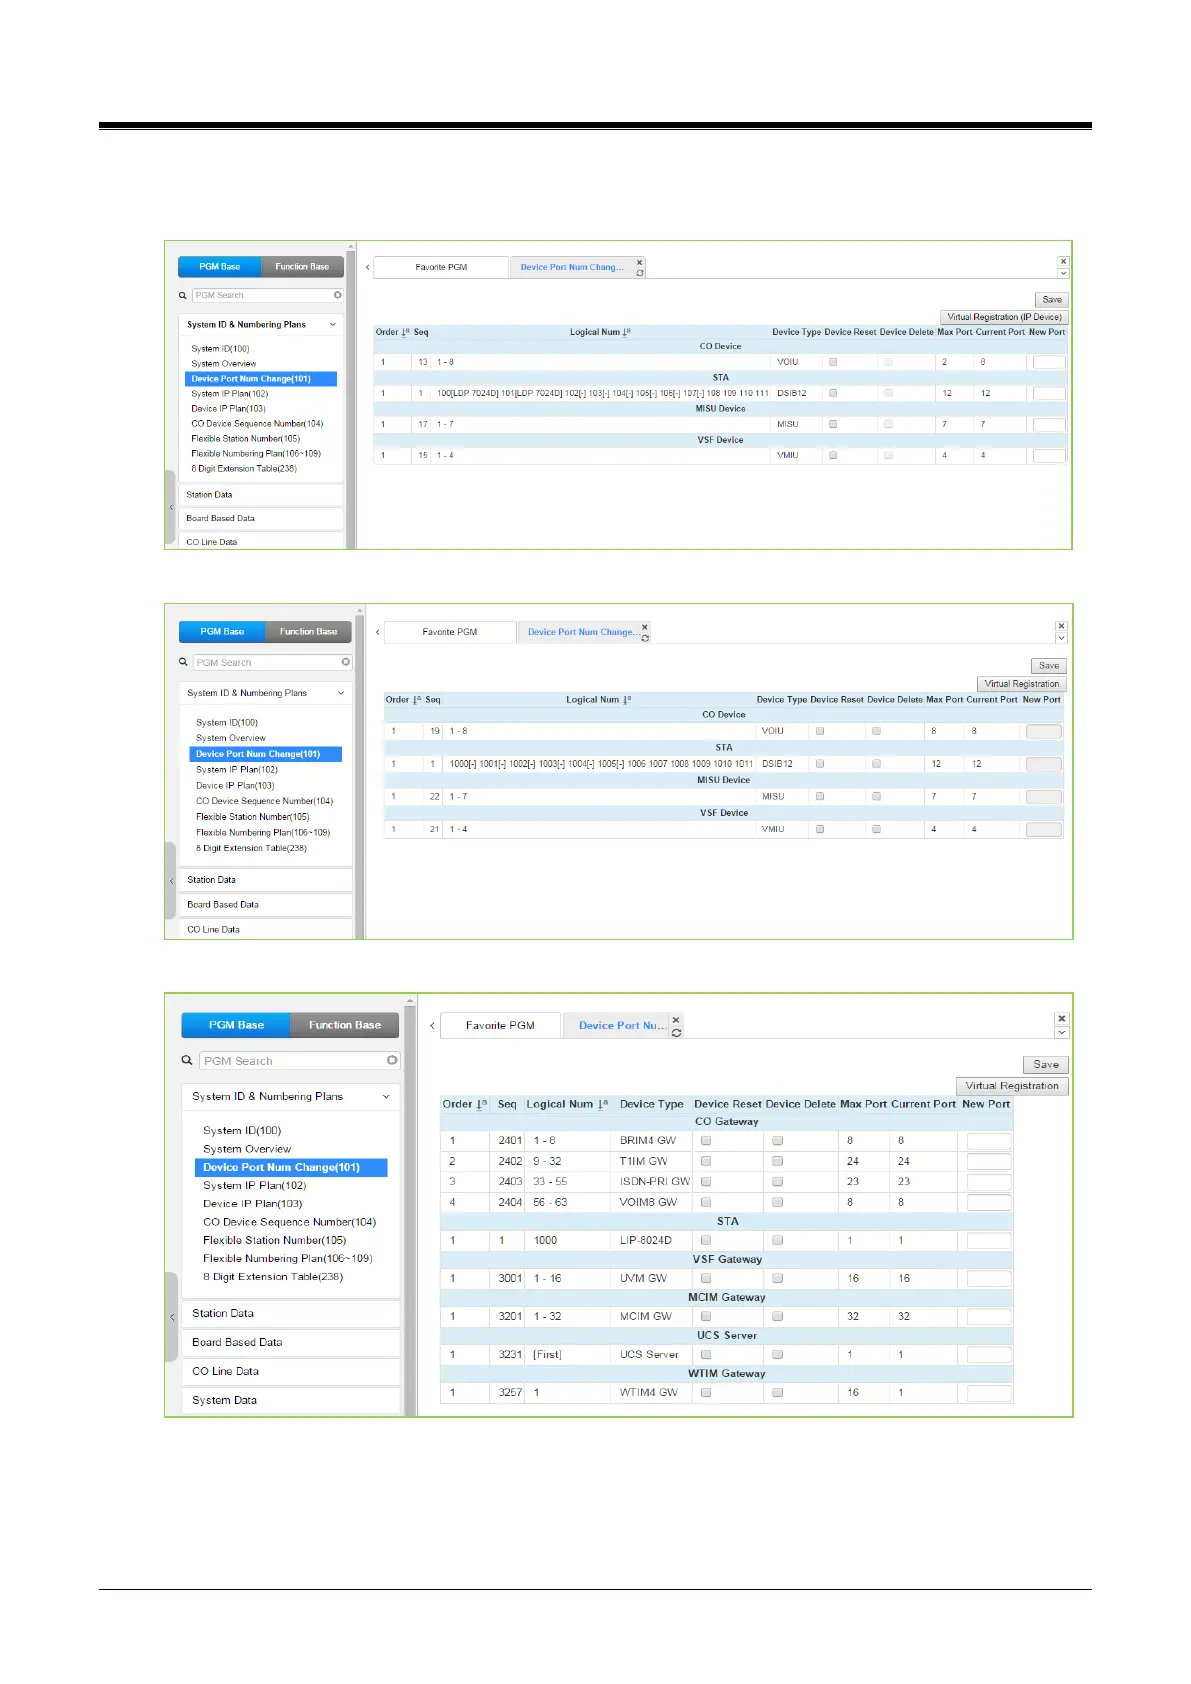Open Flexible Station Number(105) in the bottom screenshot
Screen dimensions: 1191x1684
pyautogui.click(x=274, y=1240)
